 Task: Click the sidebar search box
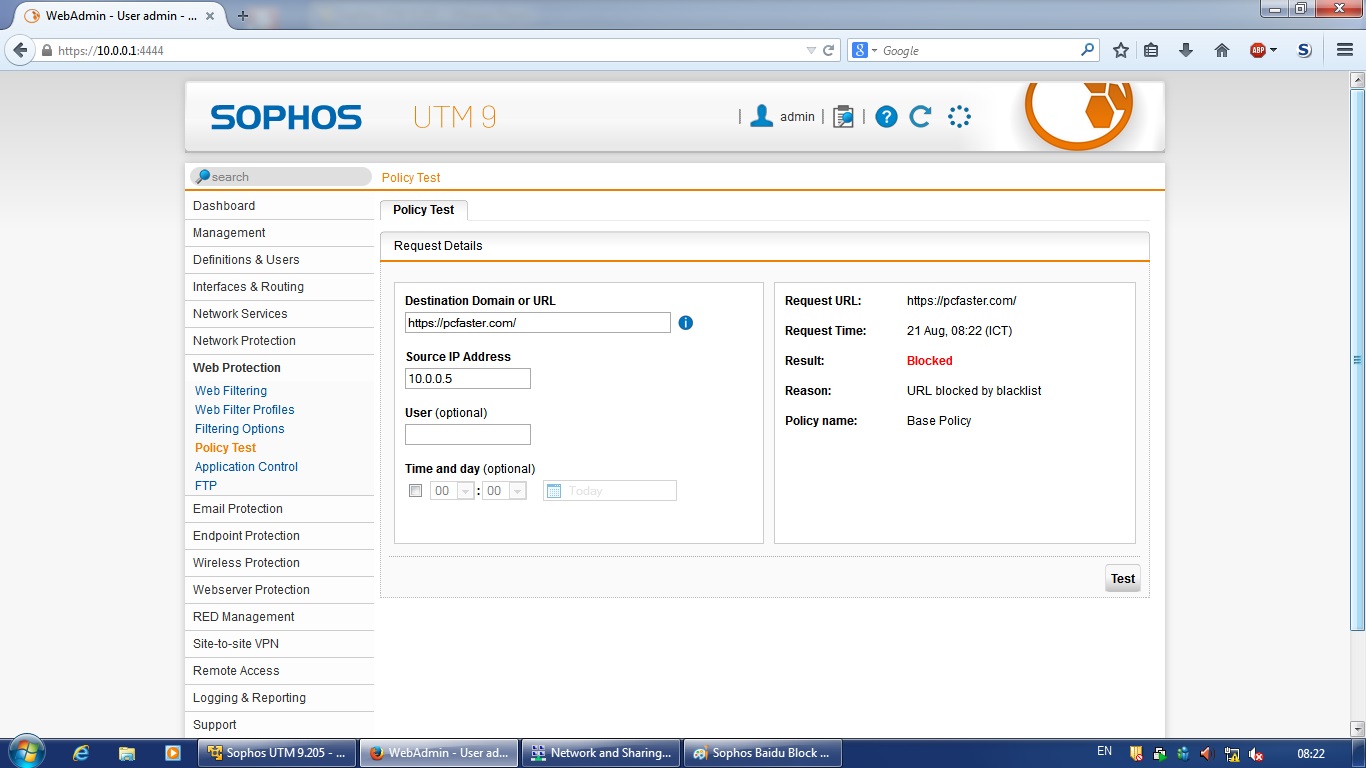coord(281,177)
